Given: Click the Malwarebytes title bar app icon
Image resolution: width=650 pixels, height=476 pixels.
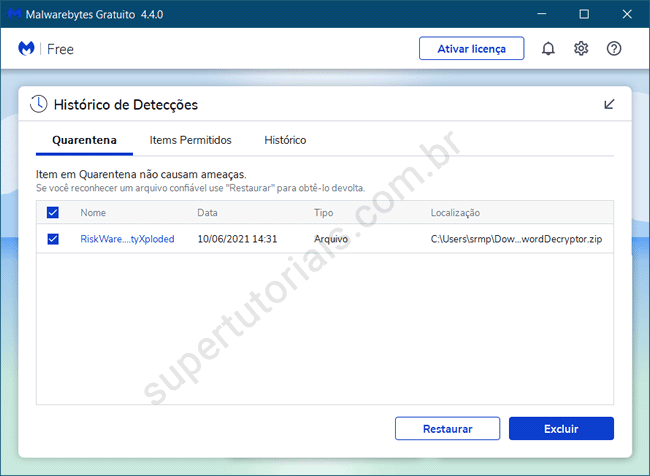Looking at the screenshot, I should click(12, 14).
